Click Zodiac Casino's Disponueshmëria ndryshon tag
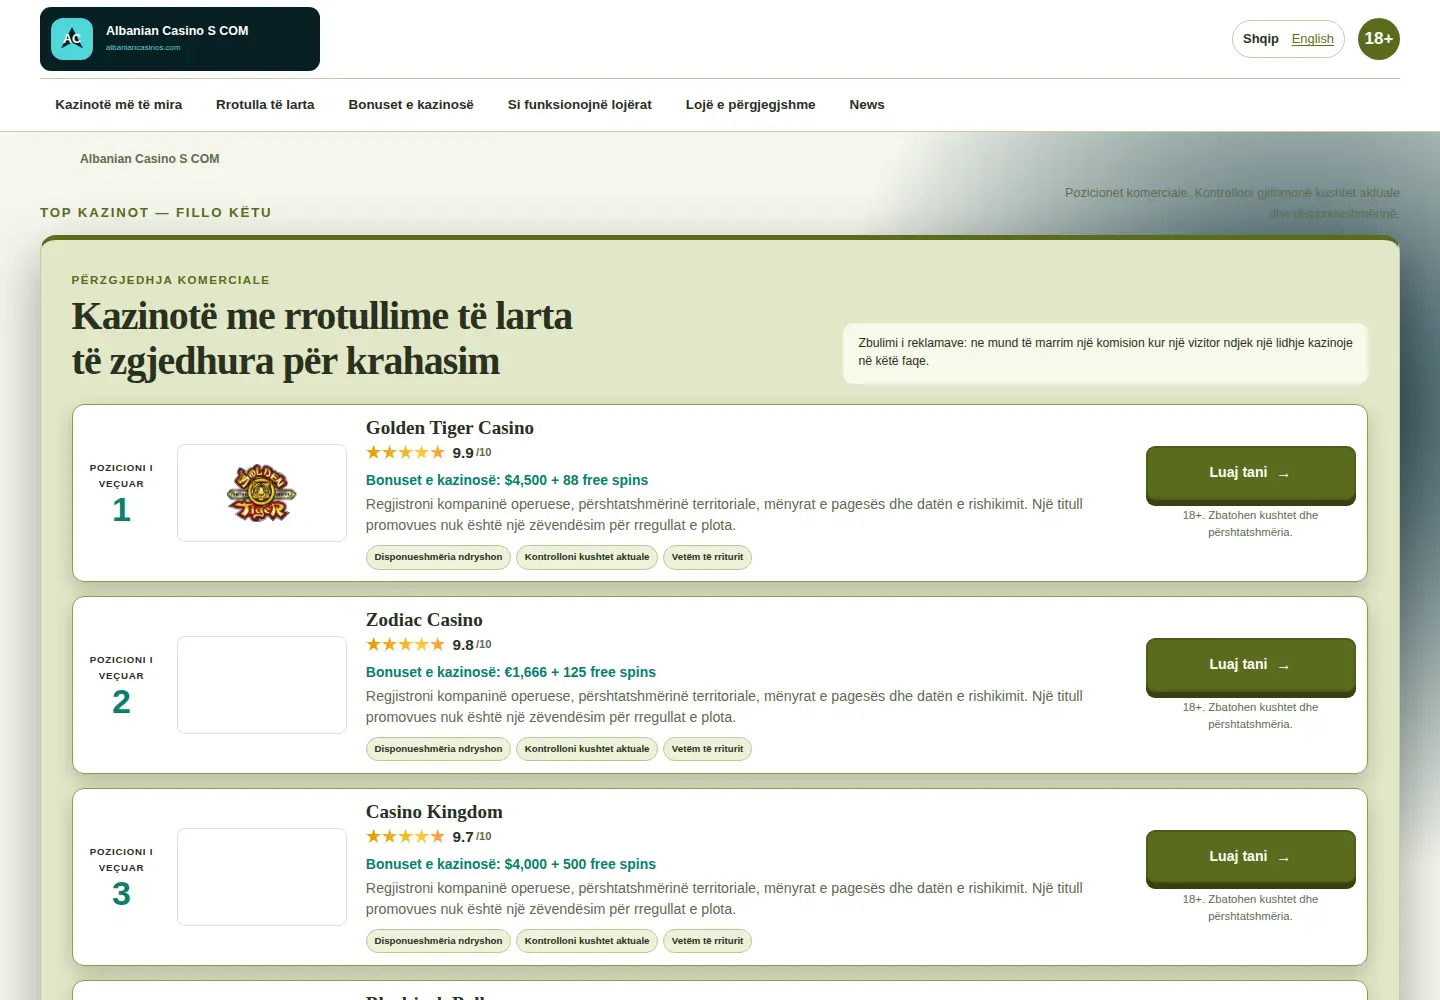Viewport: 1440px width, 1000px height. click(438, 749)
